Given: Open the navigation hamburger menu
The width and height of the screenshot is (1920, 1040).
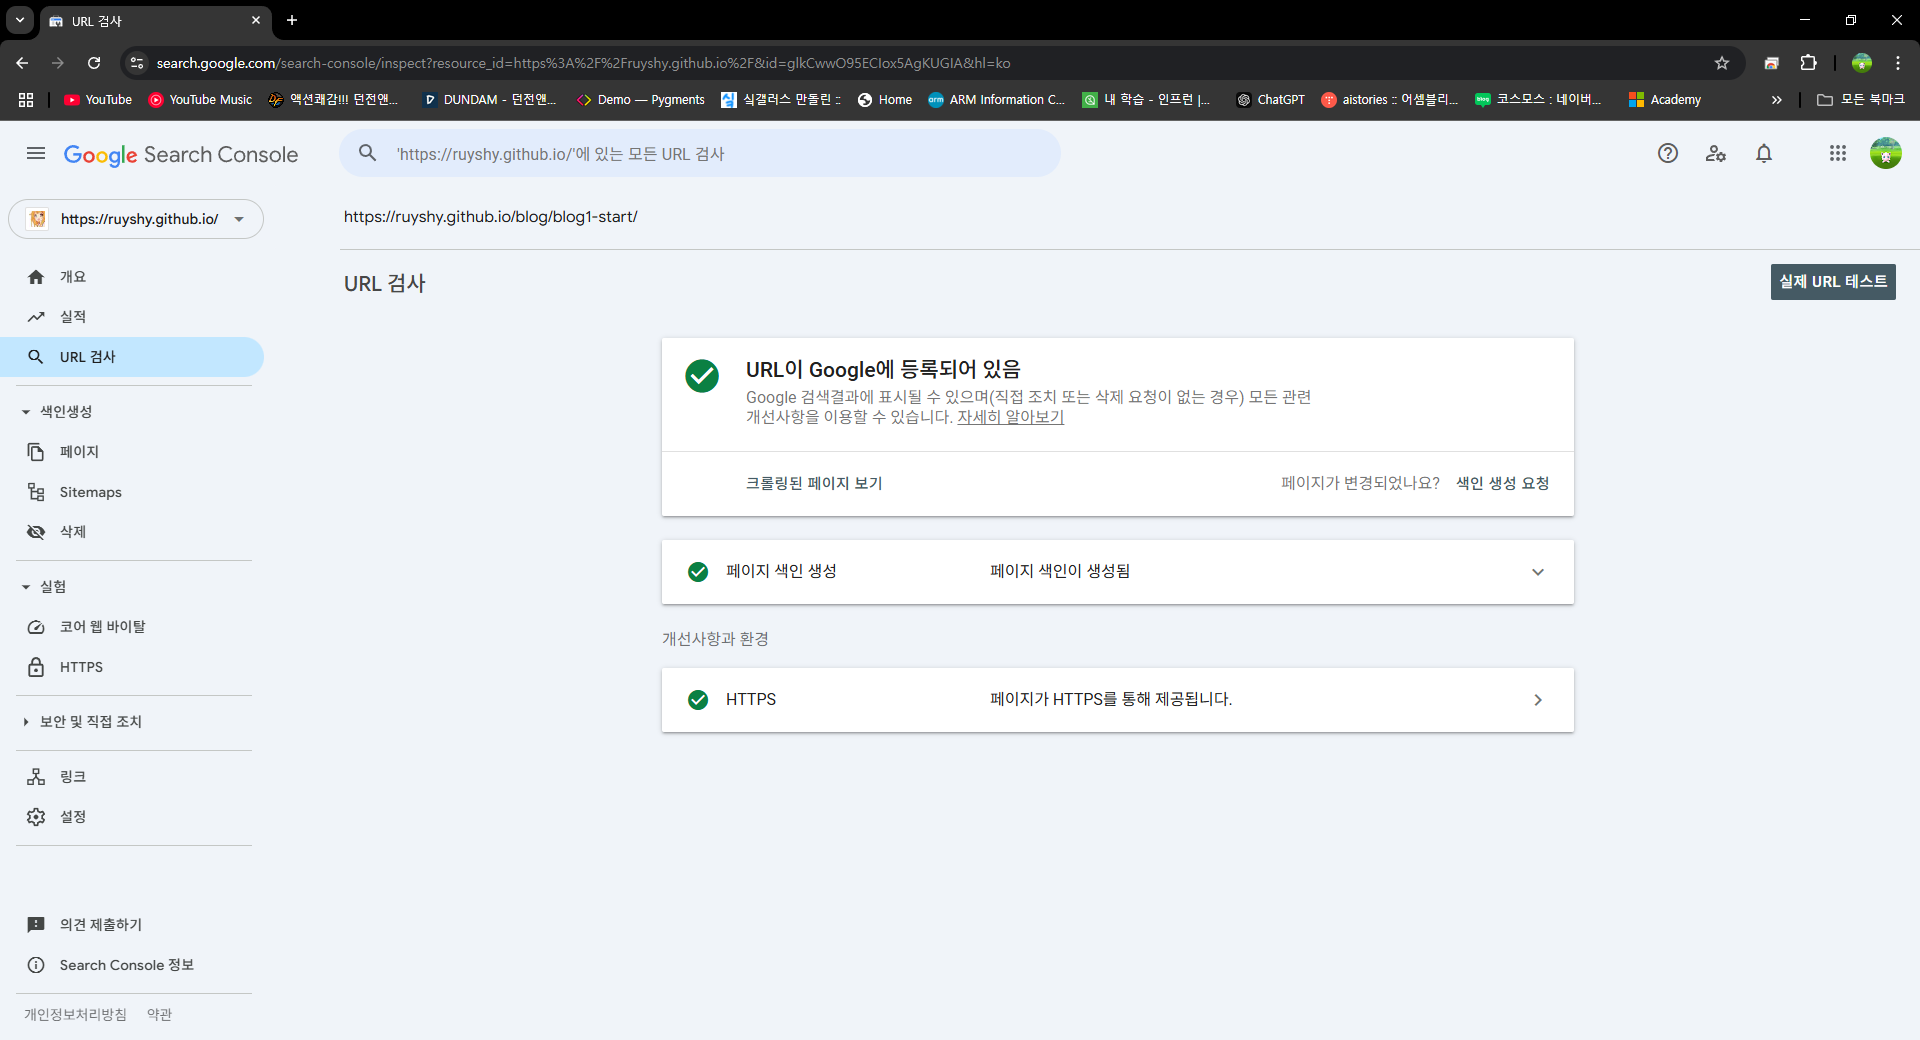Looking at the screenshot, I should click(x=35, y=153).
